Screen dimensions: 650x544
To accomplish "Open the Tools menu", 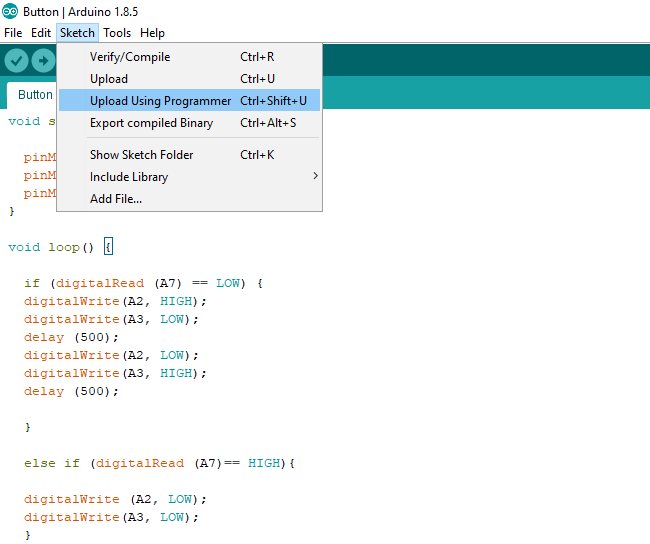I will (117, 33).
